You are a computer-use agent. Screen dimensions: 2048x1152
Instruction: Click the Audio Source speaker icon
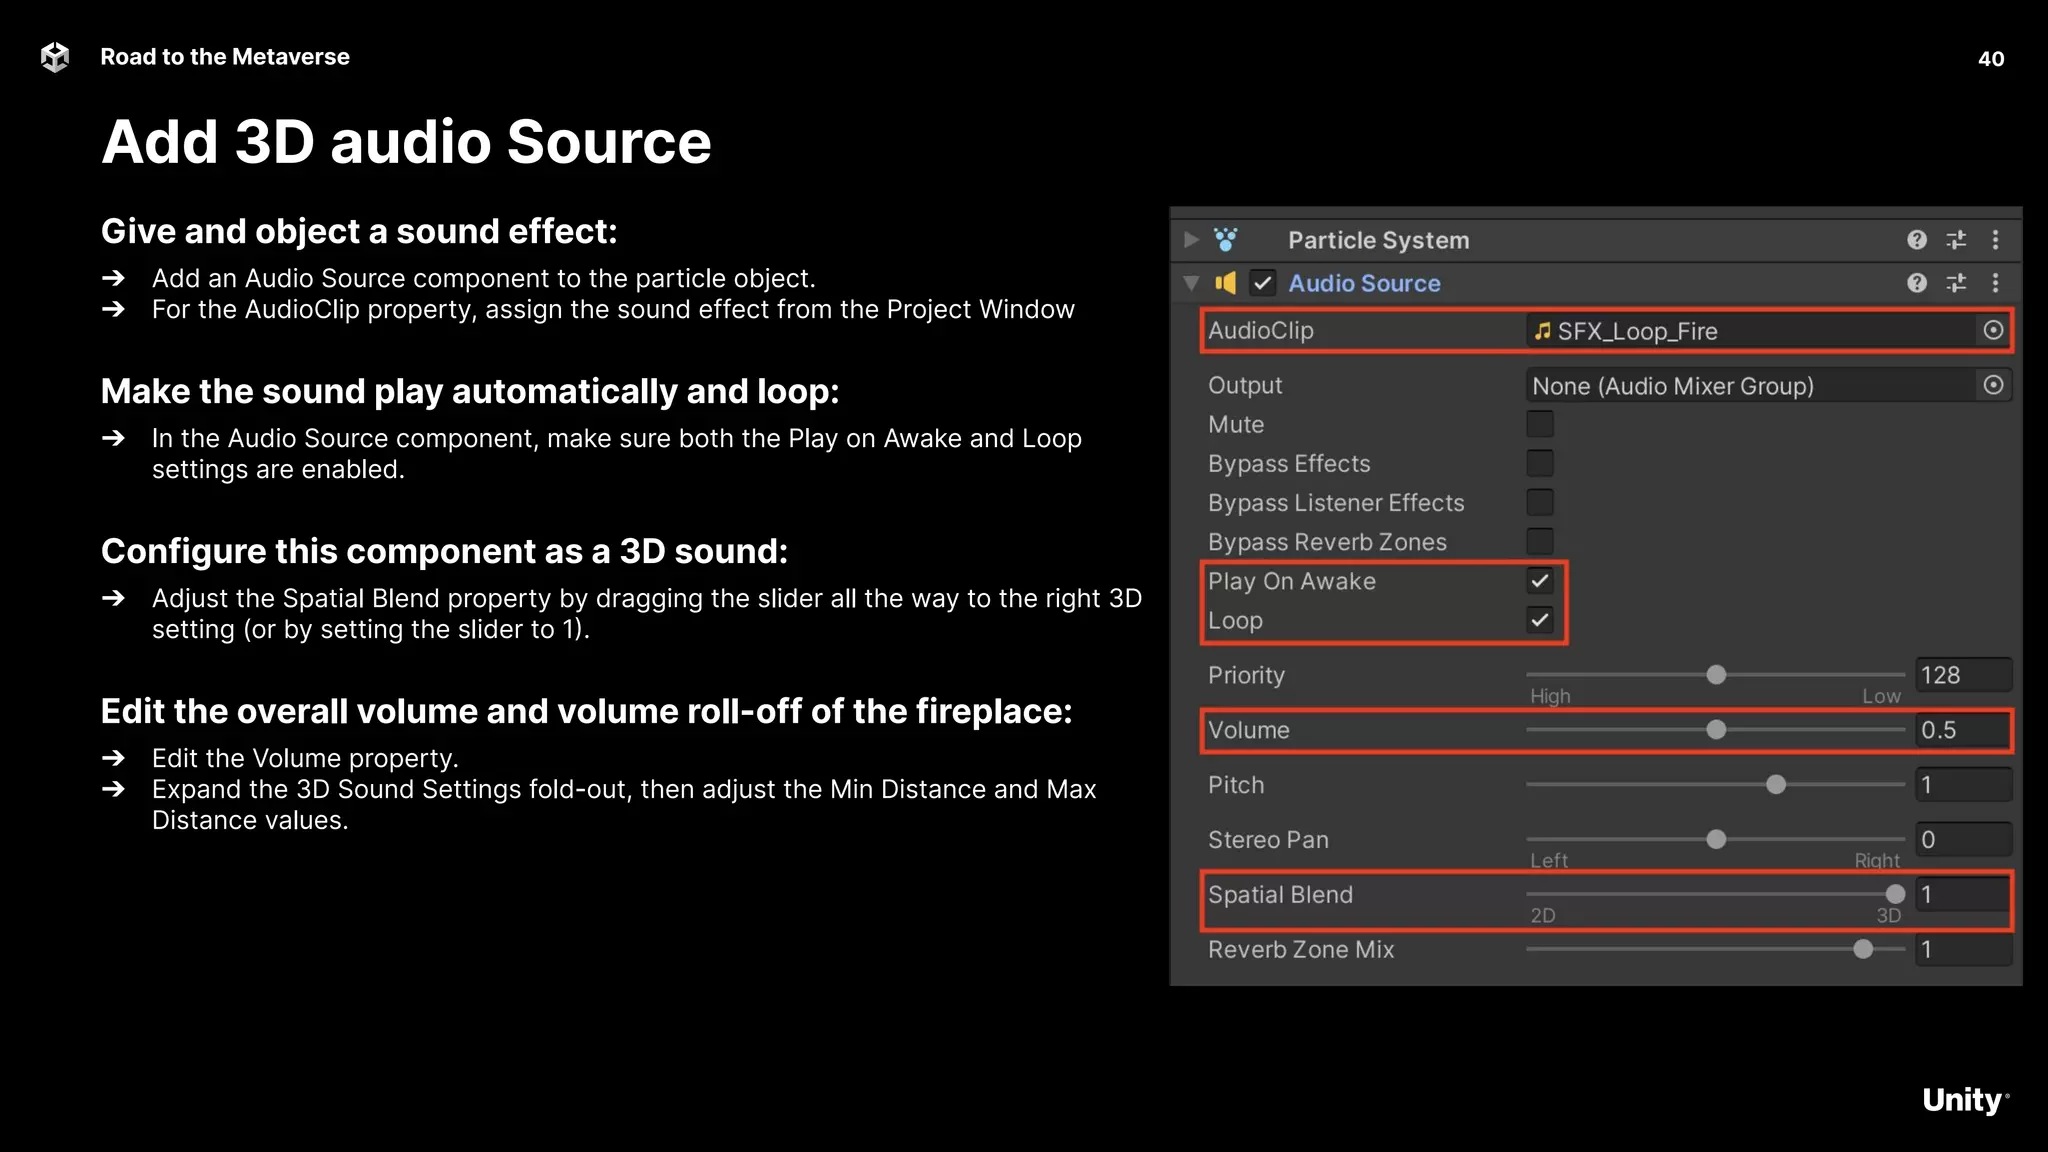tap(1225, 283)
